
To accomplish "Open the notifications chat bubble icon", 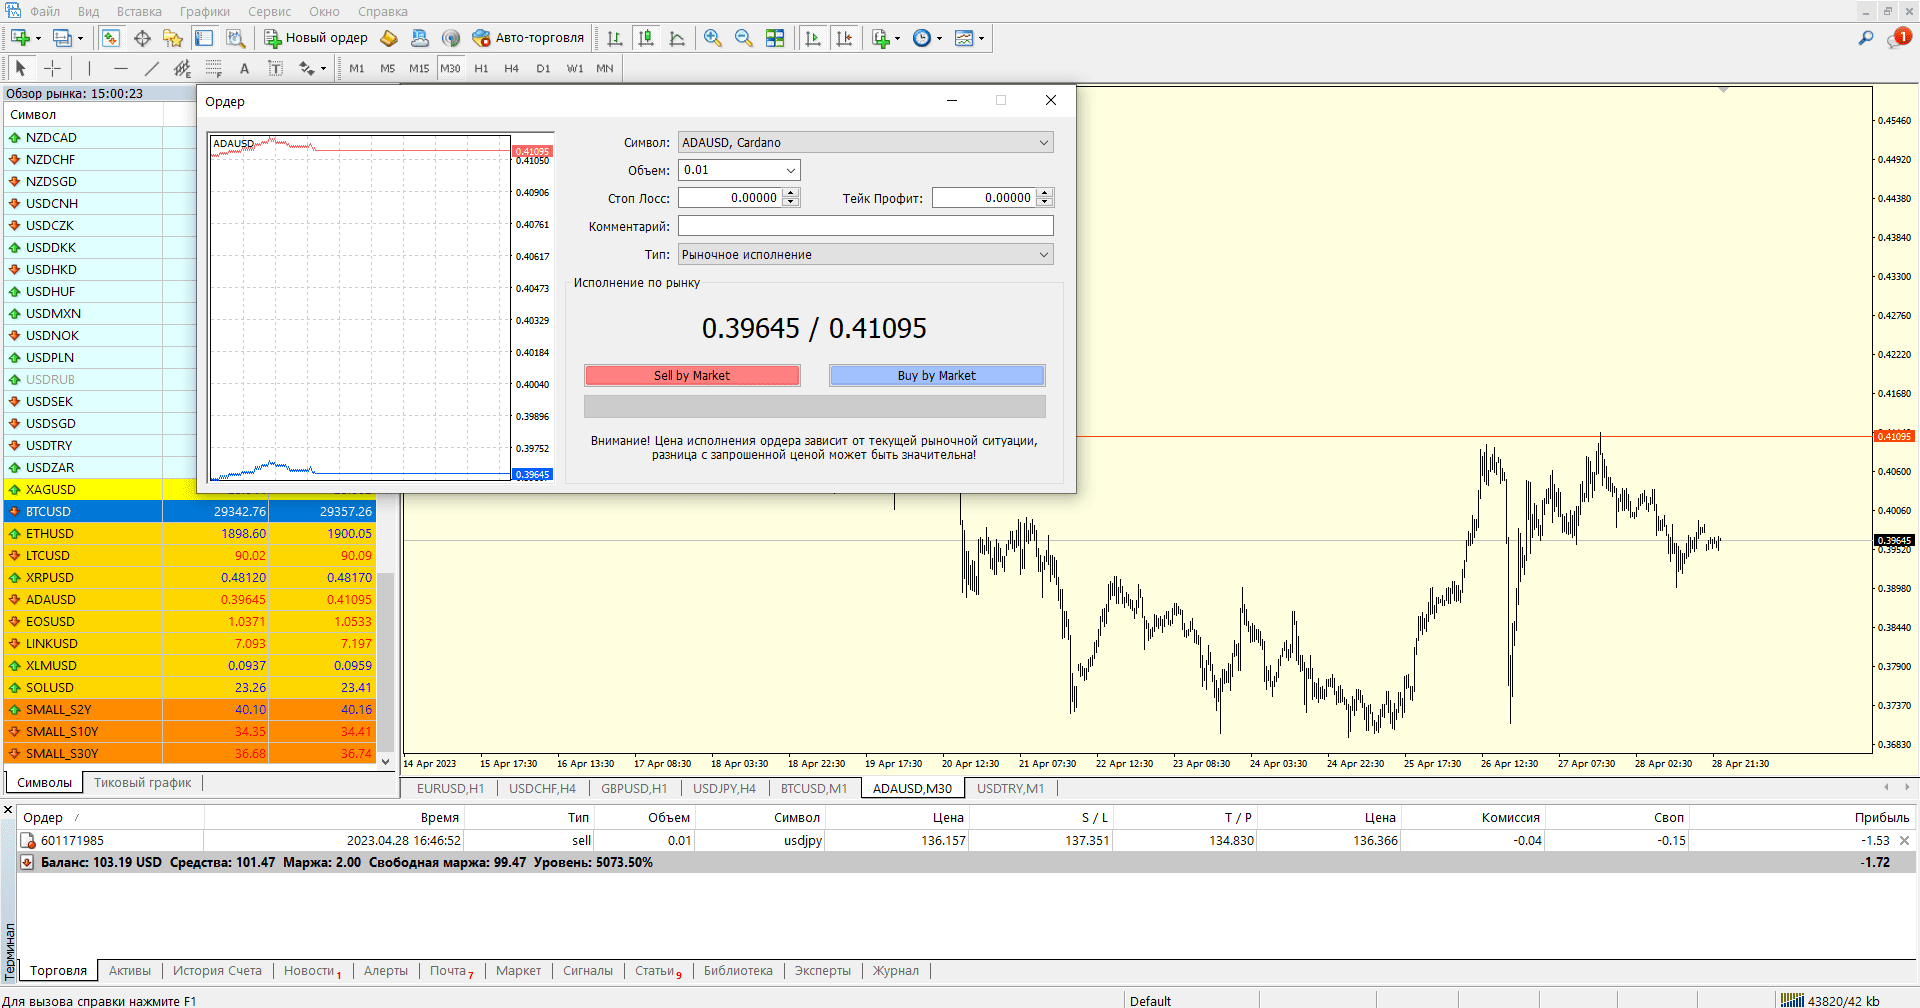I will click(x=1898, y=38).
